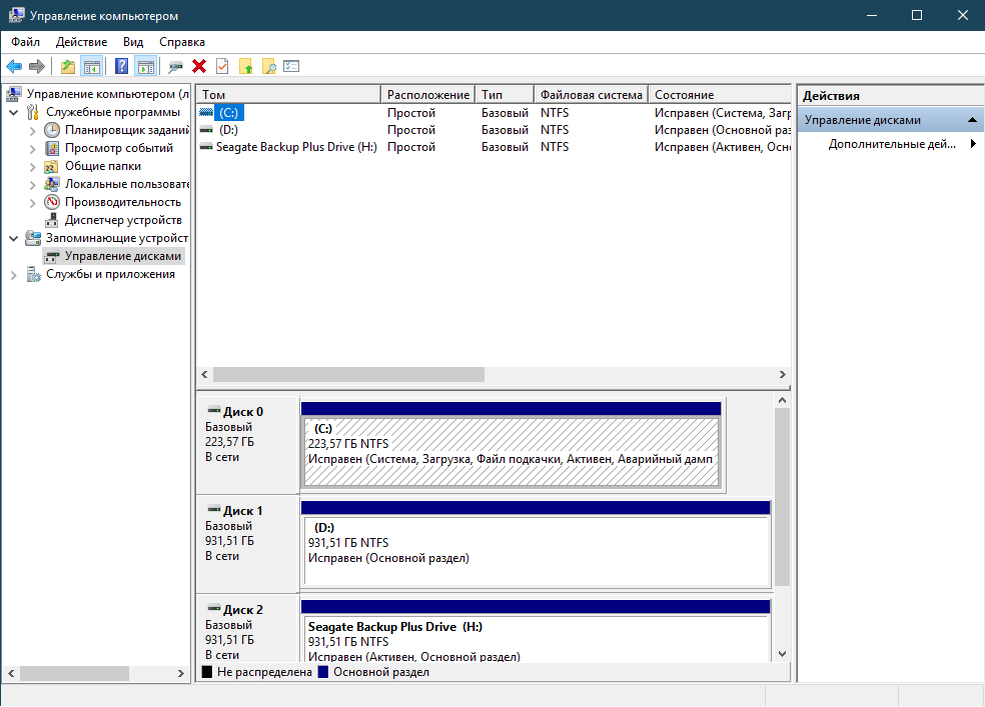Open Производительность tree item

point(122,202)
